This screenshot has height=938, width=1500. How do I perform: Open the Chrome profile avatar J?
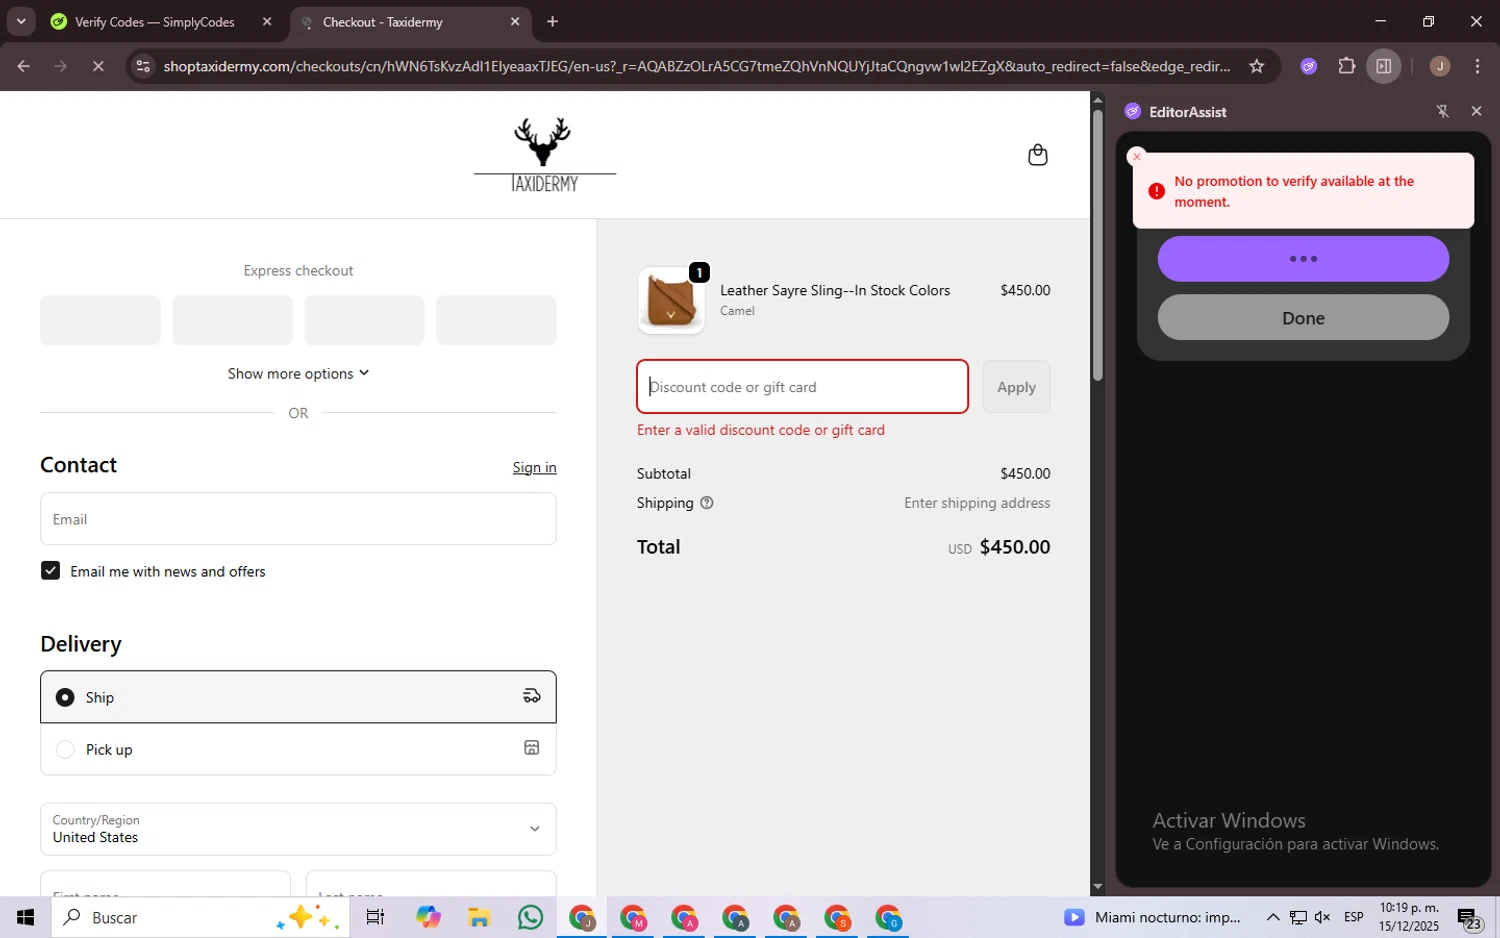pyautogui.click(x=1439, y=66)
